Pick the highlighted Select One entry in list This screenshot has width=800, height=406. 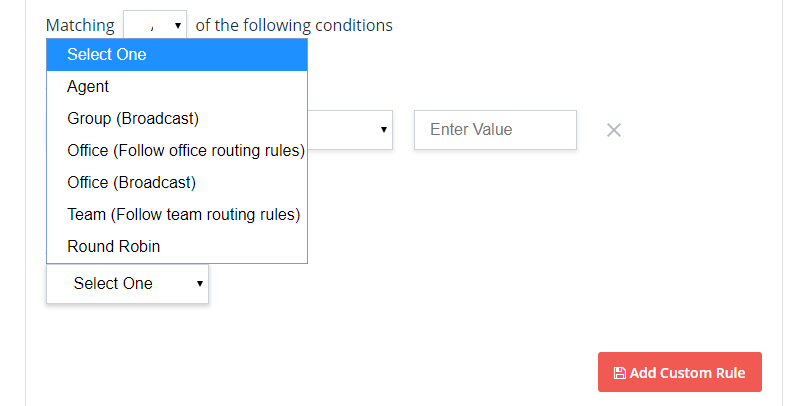pyautogui.click(x=177, y=55)
